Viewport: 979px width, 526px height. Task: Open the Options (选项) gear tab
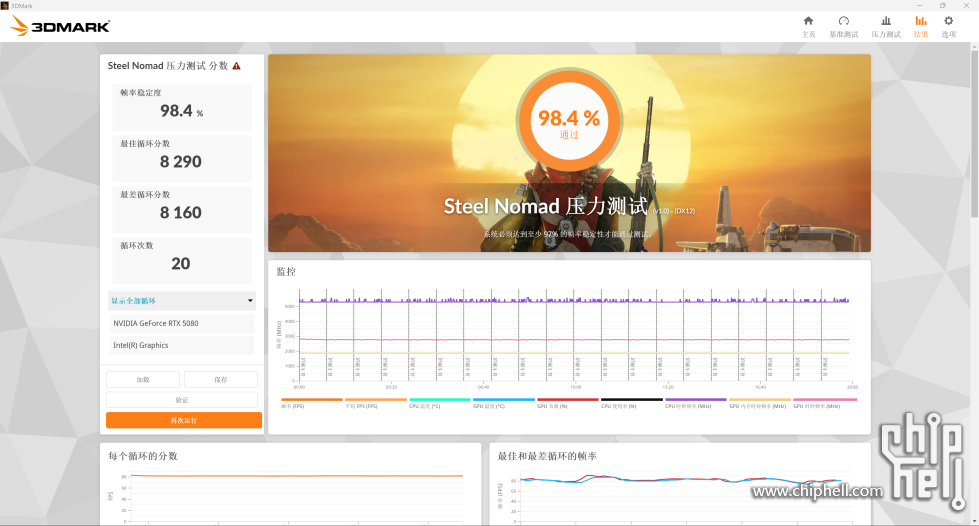(x=948, y=27)
